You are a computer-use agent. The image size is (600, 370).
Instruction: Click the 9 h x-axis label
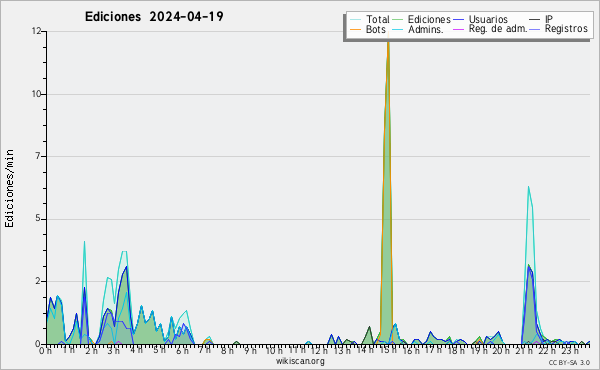point(251,350)
